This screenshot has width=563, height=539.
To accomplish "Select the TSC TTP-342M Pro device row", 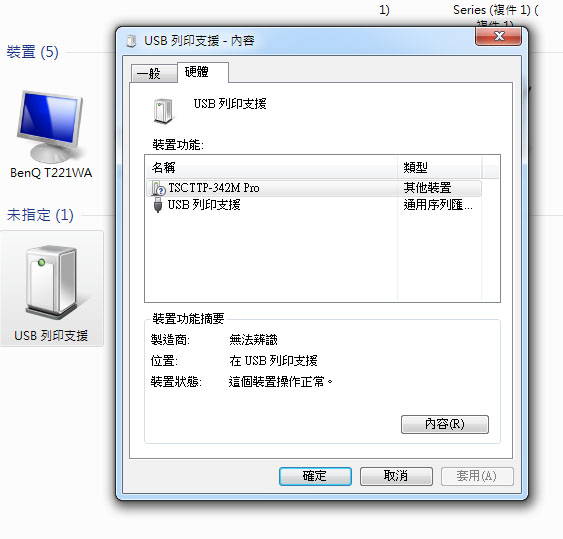I will pyautogui.click(x=313, y=188).
